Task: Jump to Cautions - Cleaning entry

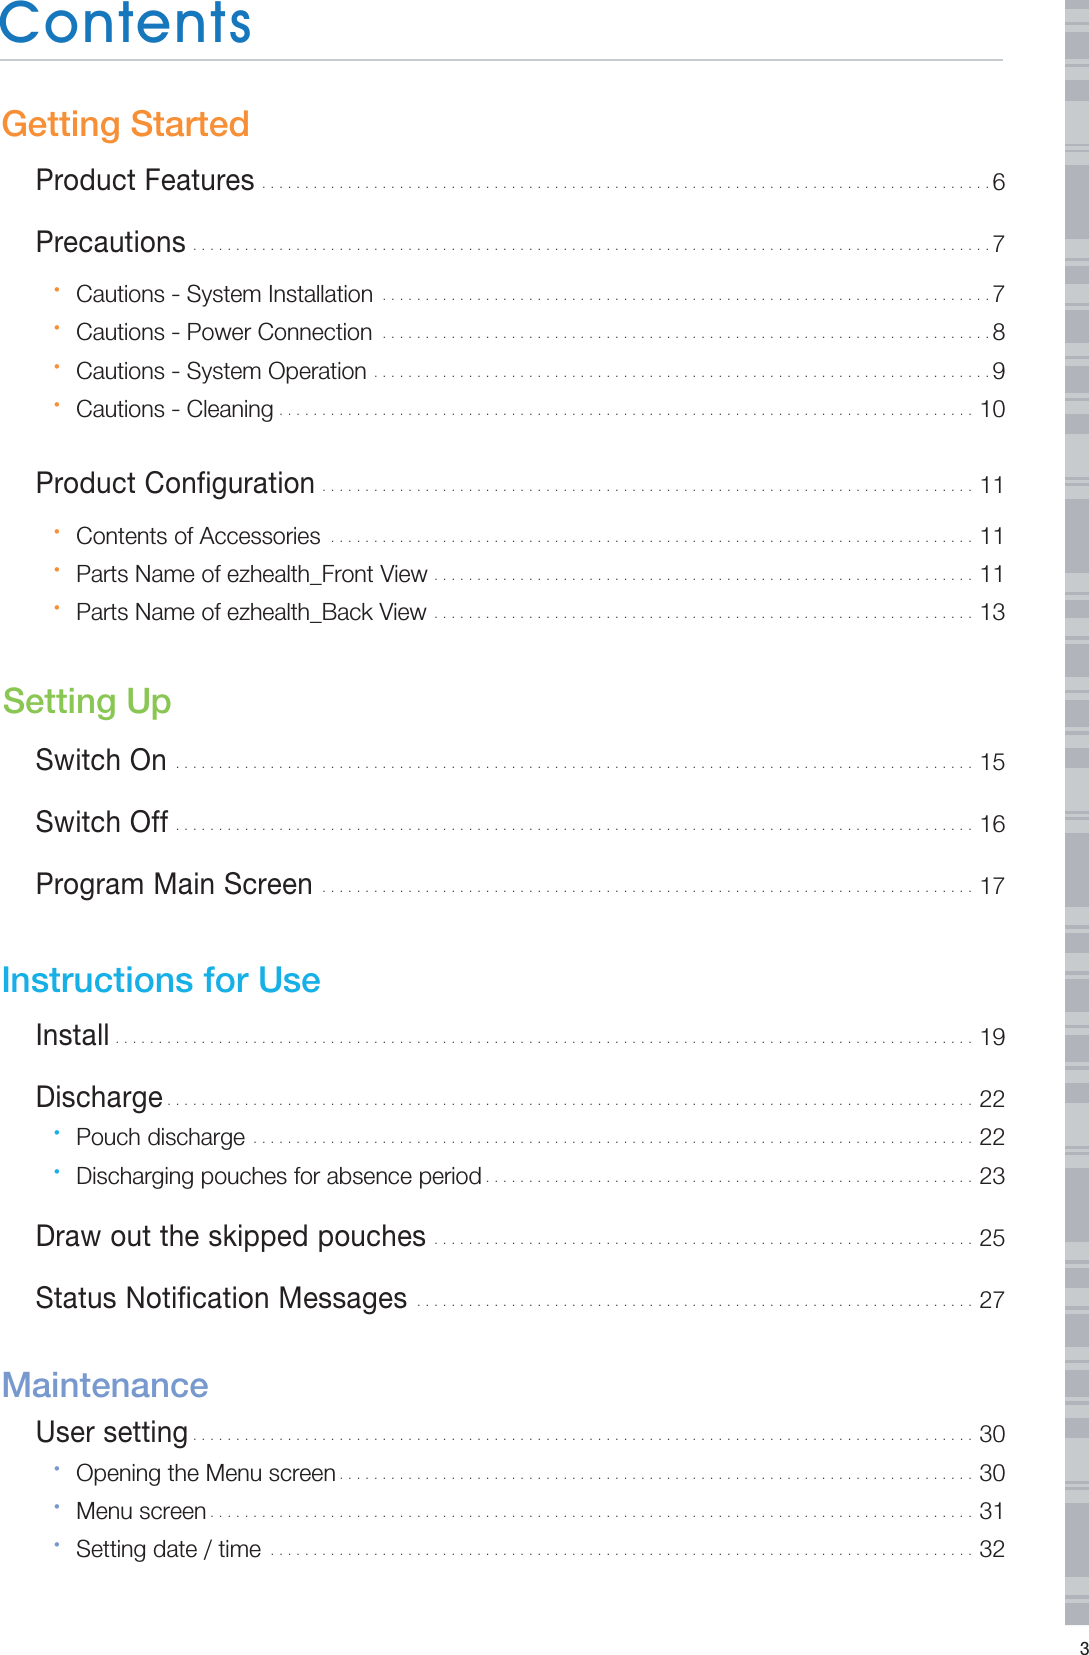Action: tap(174, 409)
